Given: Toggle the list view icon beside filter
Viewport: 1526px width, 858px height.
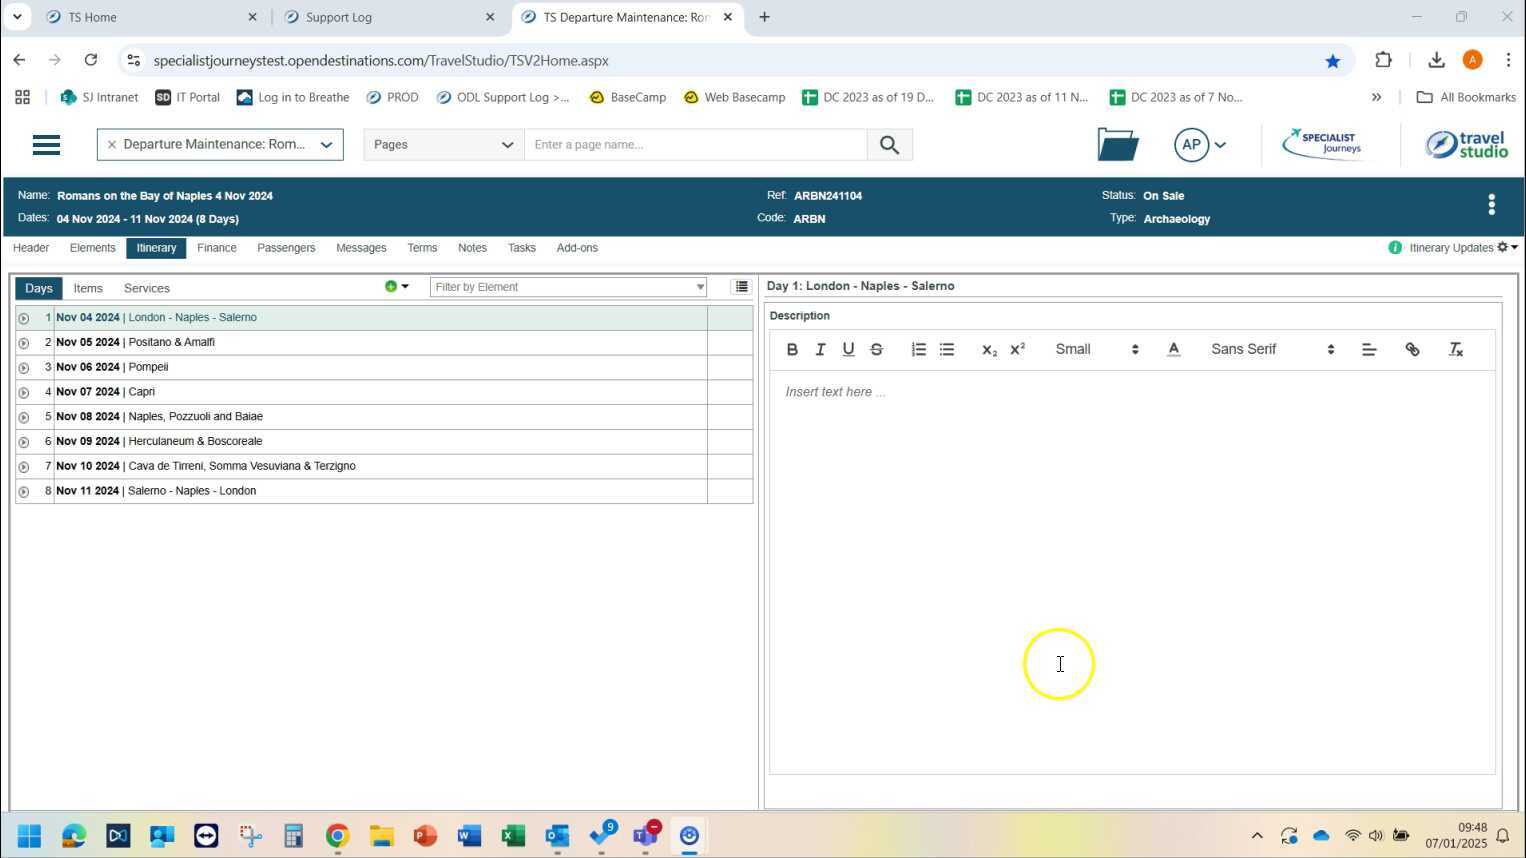Looking at the screenshot, I should point(741,287).
